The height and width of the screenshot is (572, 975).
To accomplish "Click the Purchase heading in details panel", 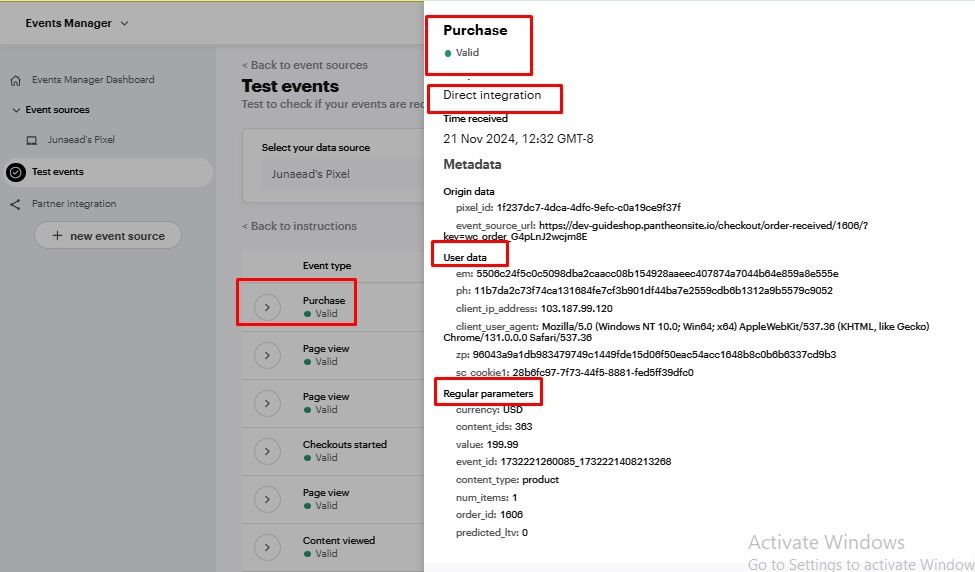I will tap(475, 31).
